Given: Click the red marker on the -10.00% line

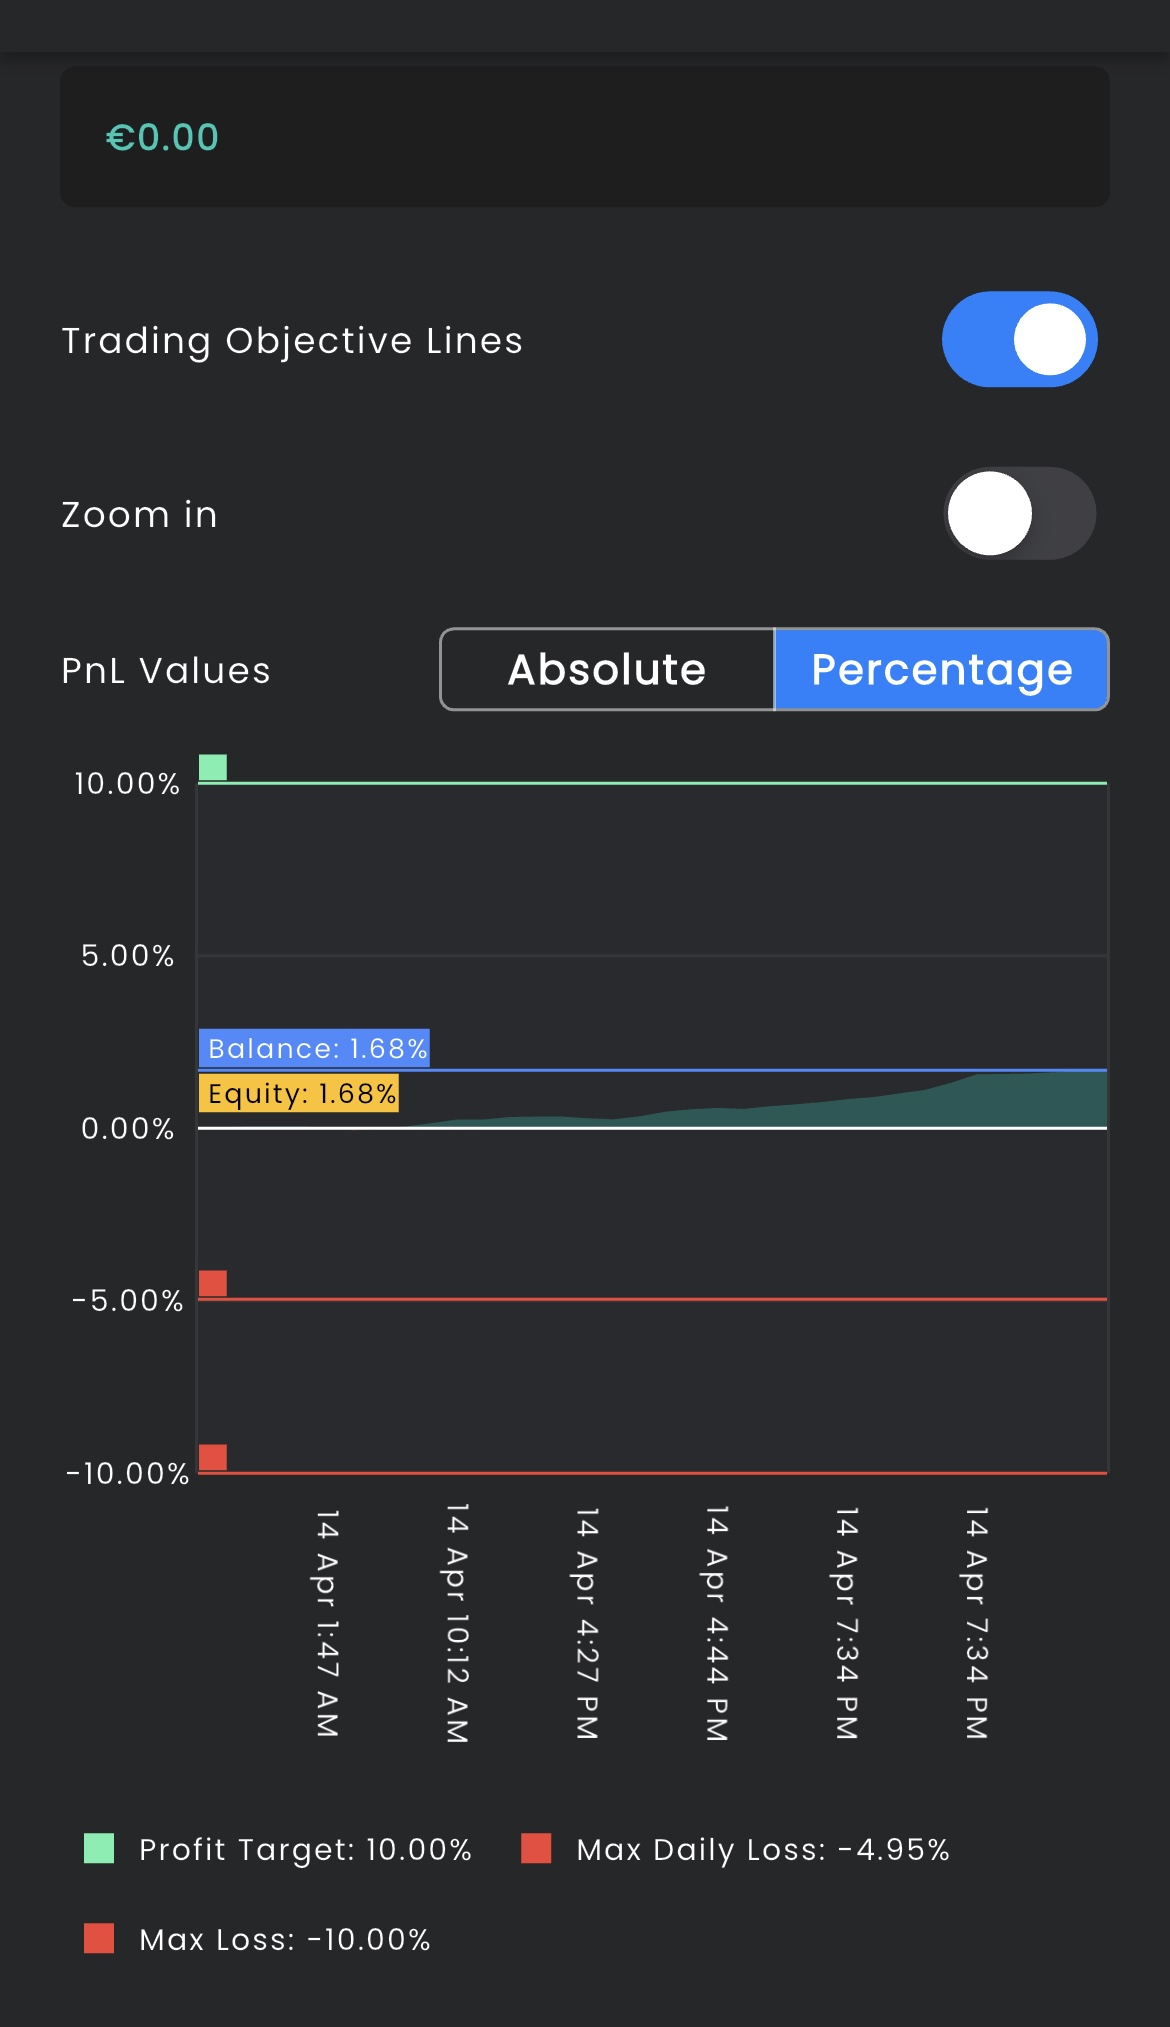Looking at the screenshot, I should coord(213,1457).
